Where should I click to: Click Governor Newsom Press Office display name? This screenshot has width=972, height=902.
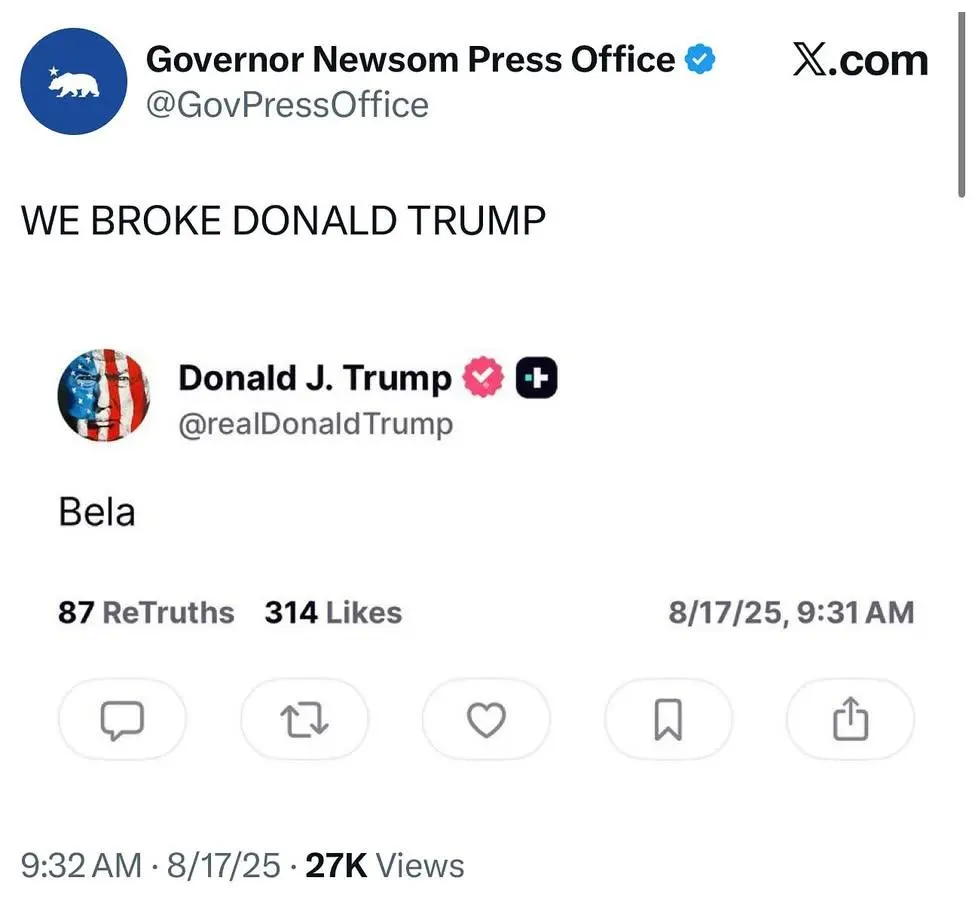tap(410, 60)
